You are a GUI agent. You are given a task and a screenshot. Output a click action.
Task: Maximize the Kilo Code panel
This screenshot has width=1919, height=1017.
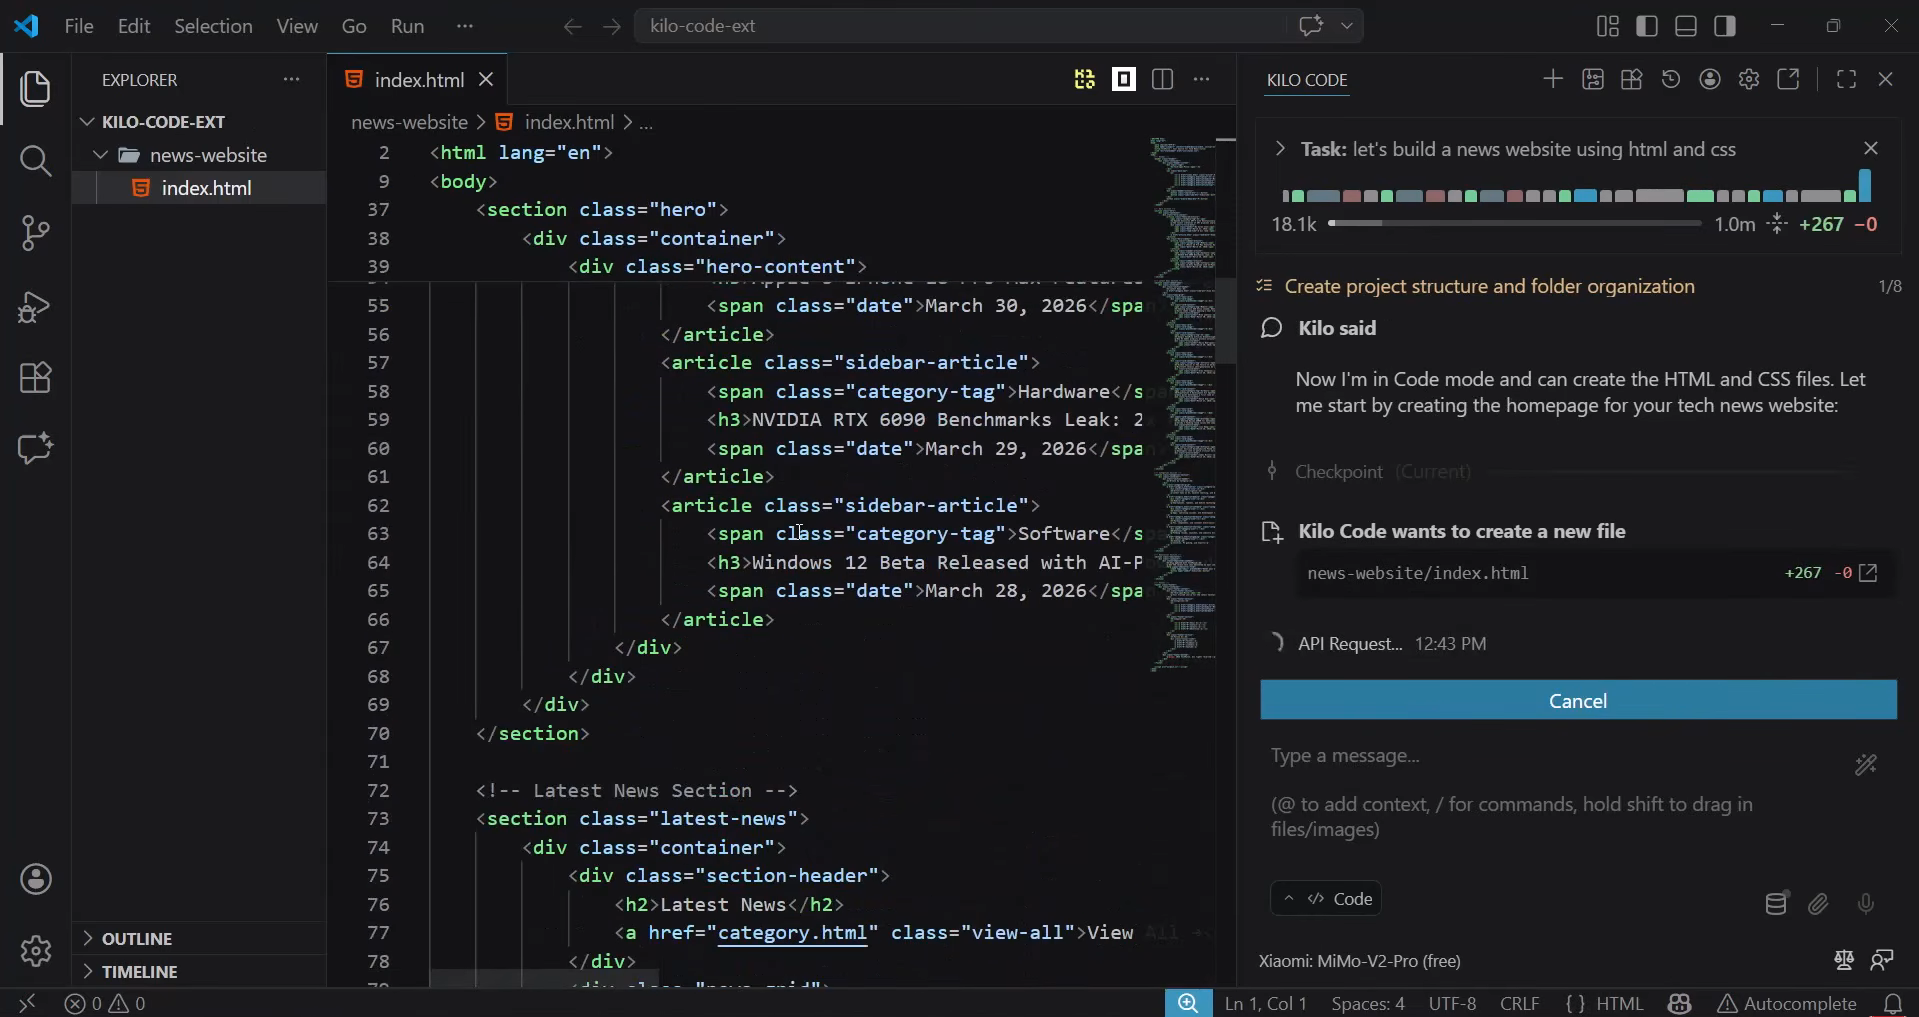1847,79
